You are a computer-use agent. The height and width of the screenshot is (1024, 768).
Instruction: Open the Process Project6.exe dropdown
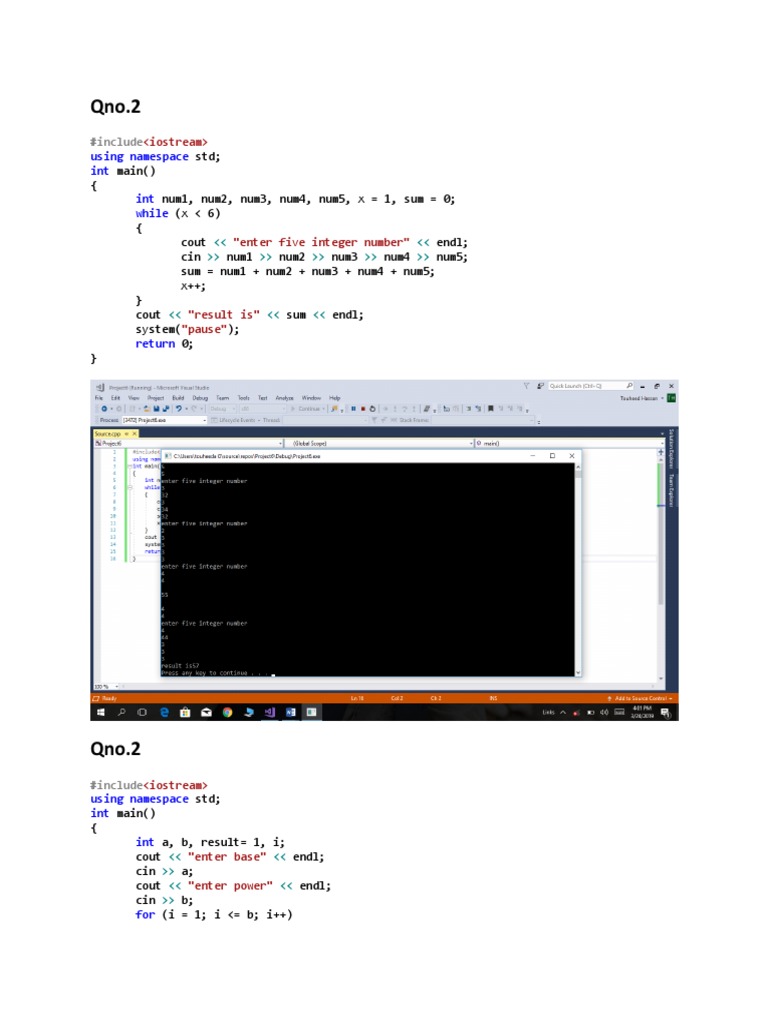(x=204, y=420)
